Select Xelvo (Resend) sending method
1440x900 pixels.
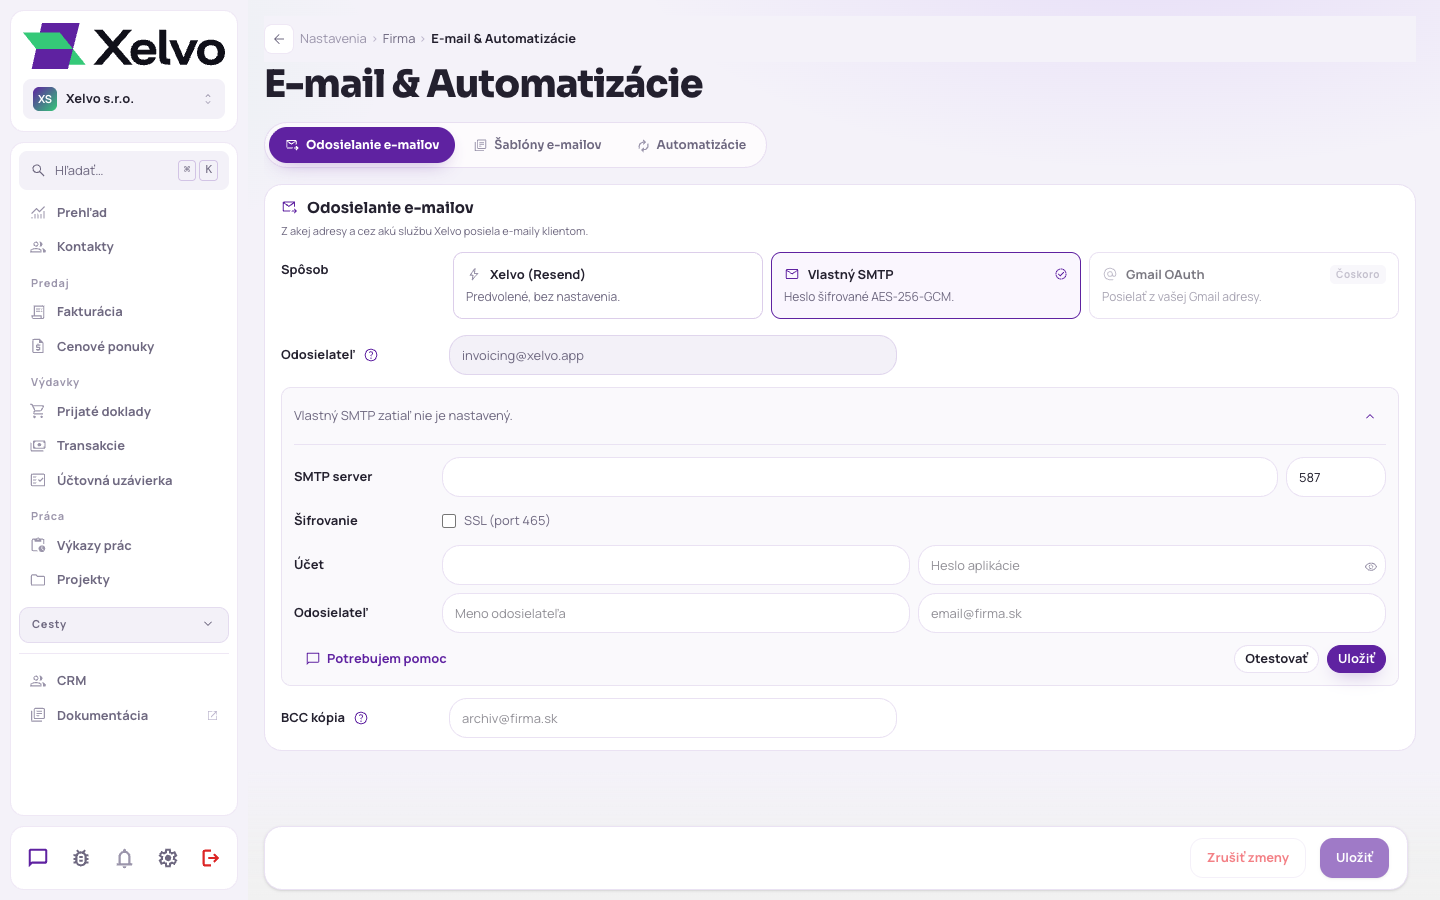pos(608,286)
